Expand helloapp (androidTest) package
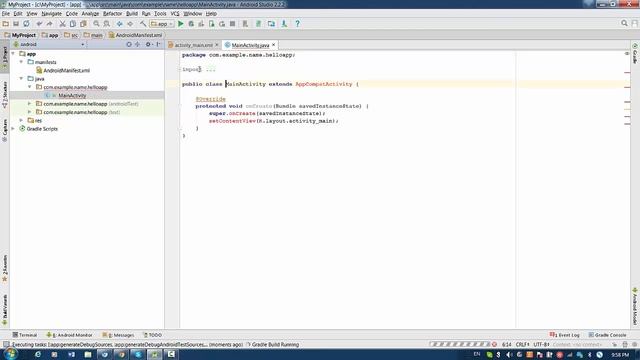This screenshot has width=640, height=360. pyautogui.click(x=29, y=104)
